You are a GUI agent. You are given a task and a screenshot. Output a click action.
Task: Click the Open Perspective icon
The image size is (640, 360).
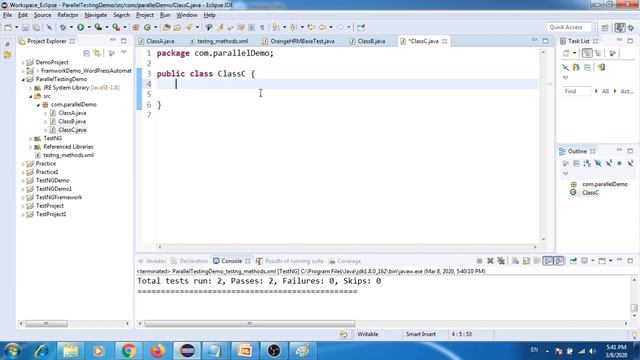(x=605, y=27)
